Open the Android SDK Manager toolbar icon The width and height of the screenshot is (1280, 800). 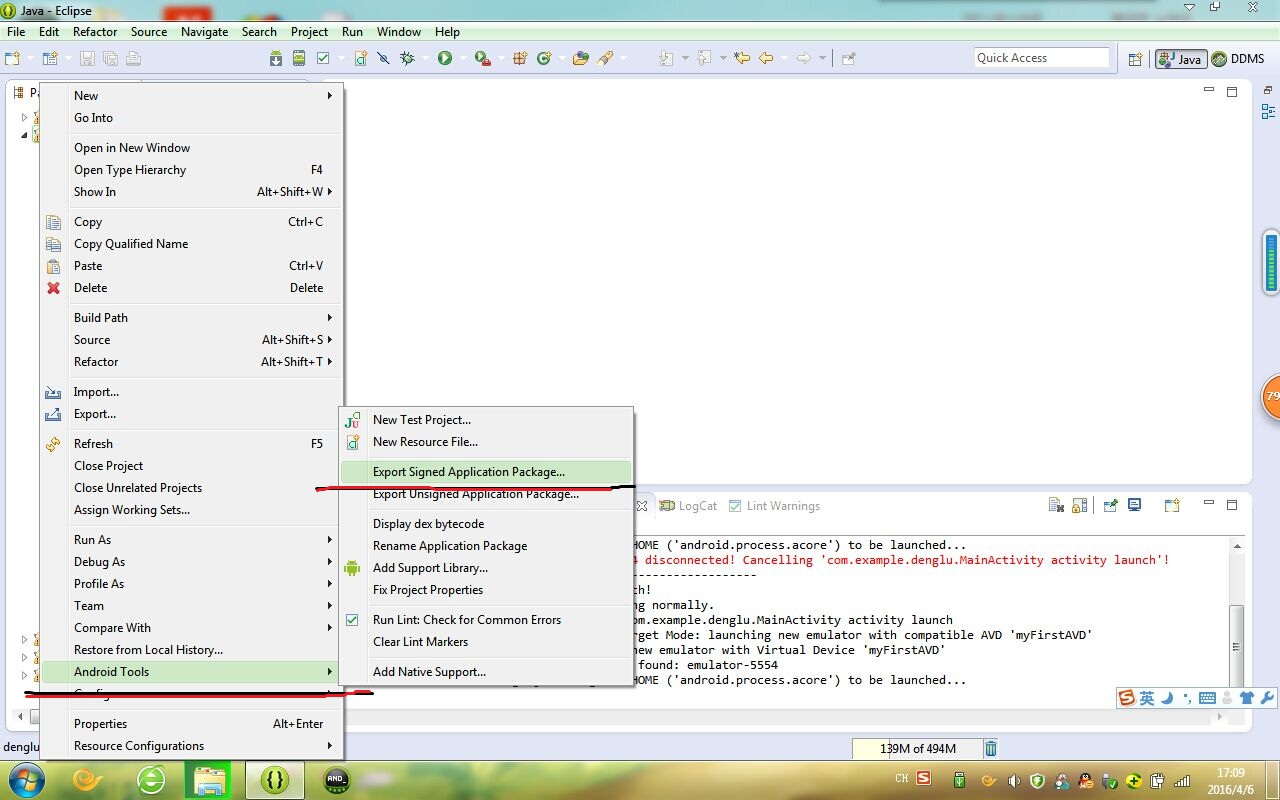(276, 59)
